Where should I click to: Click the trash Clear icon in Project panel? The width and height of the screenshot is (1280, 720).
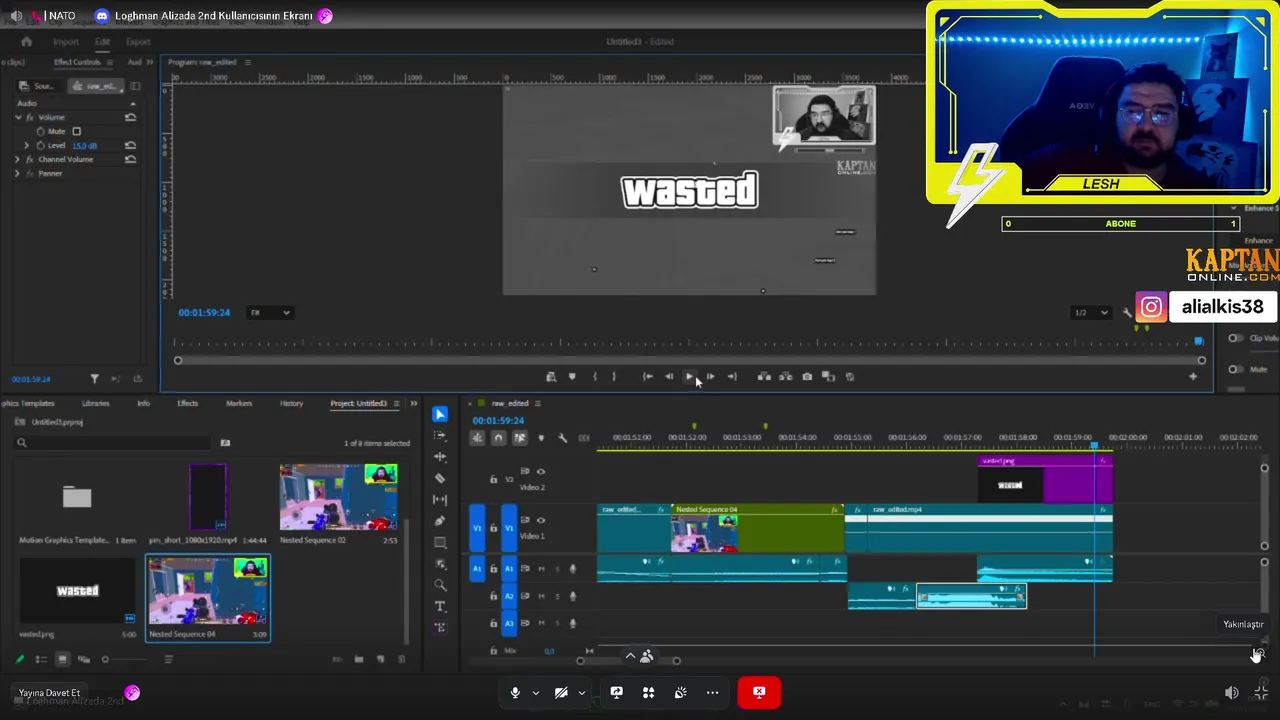[x=401, y=659]
